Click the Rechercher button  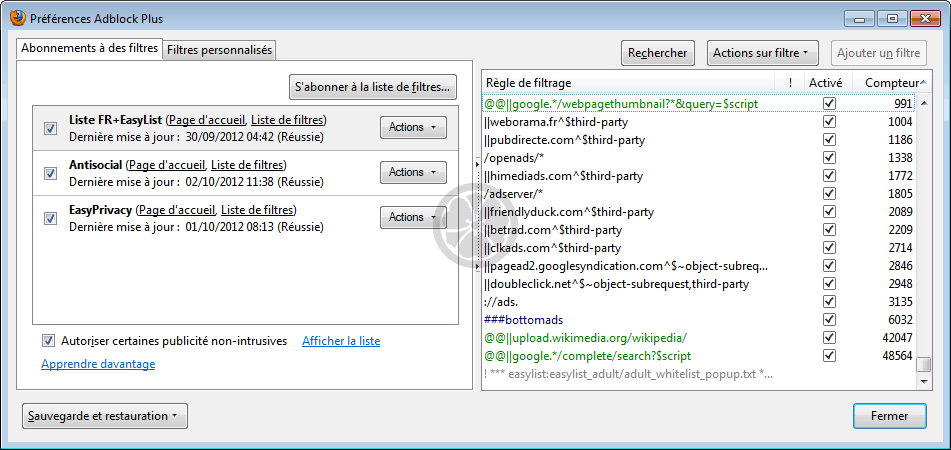coord(657,53)
